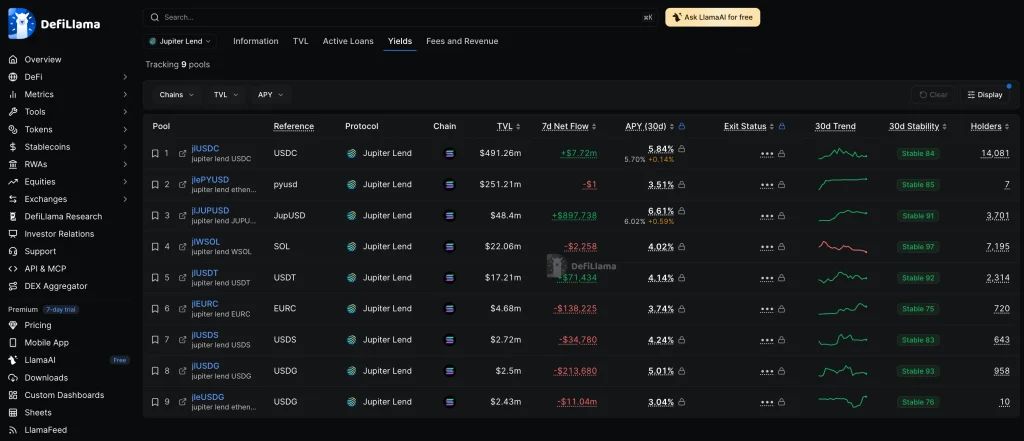Bookmark the jleUSDG pool row
1024x441 pixels.
(155, 402)
